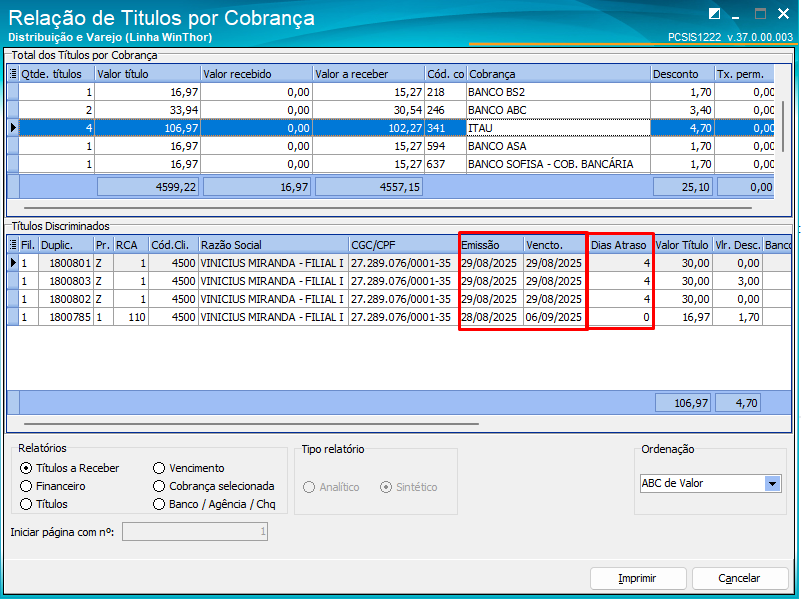The height and width of the screenshot is (602, 801).
Task: Click the column-selector icon beside Fil. header
Action: point(13,245)
